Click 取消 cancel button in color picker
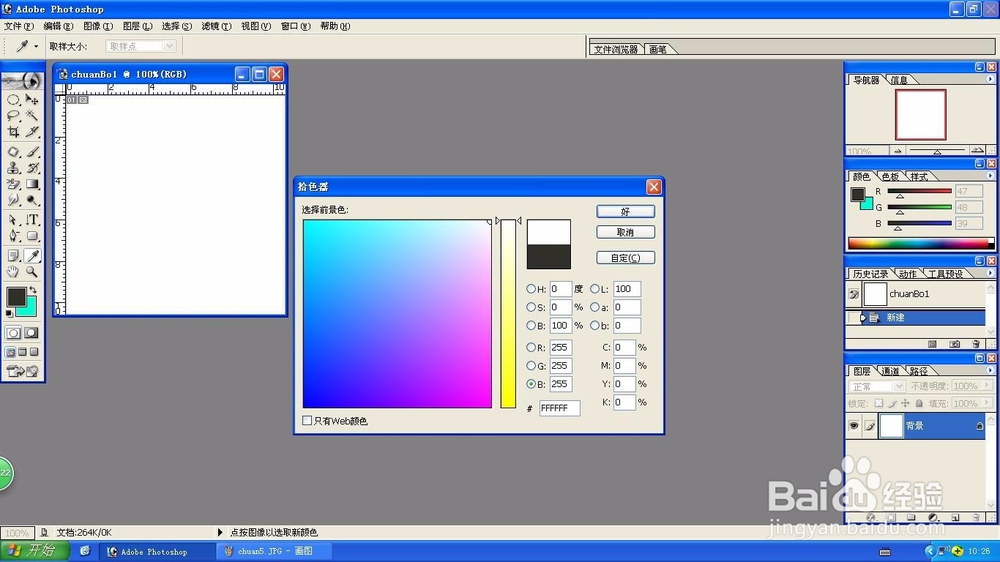 [625, 232]
